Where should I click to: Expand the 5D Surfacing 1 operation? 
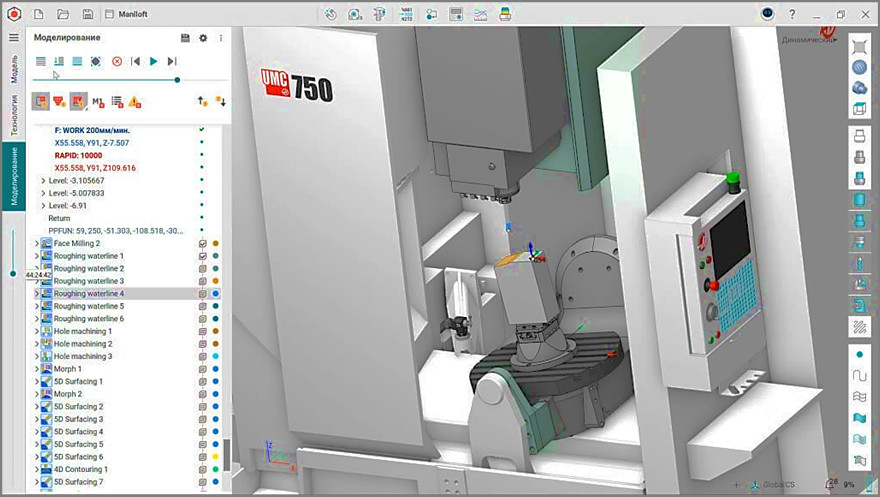tap(36, 381)
